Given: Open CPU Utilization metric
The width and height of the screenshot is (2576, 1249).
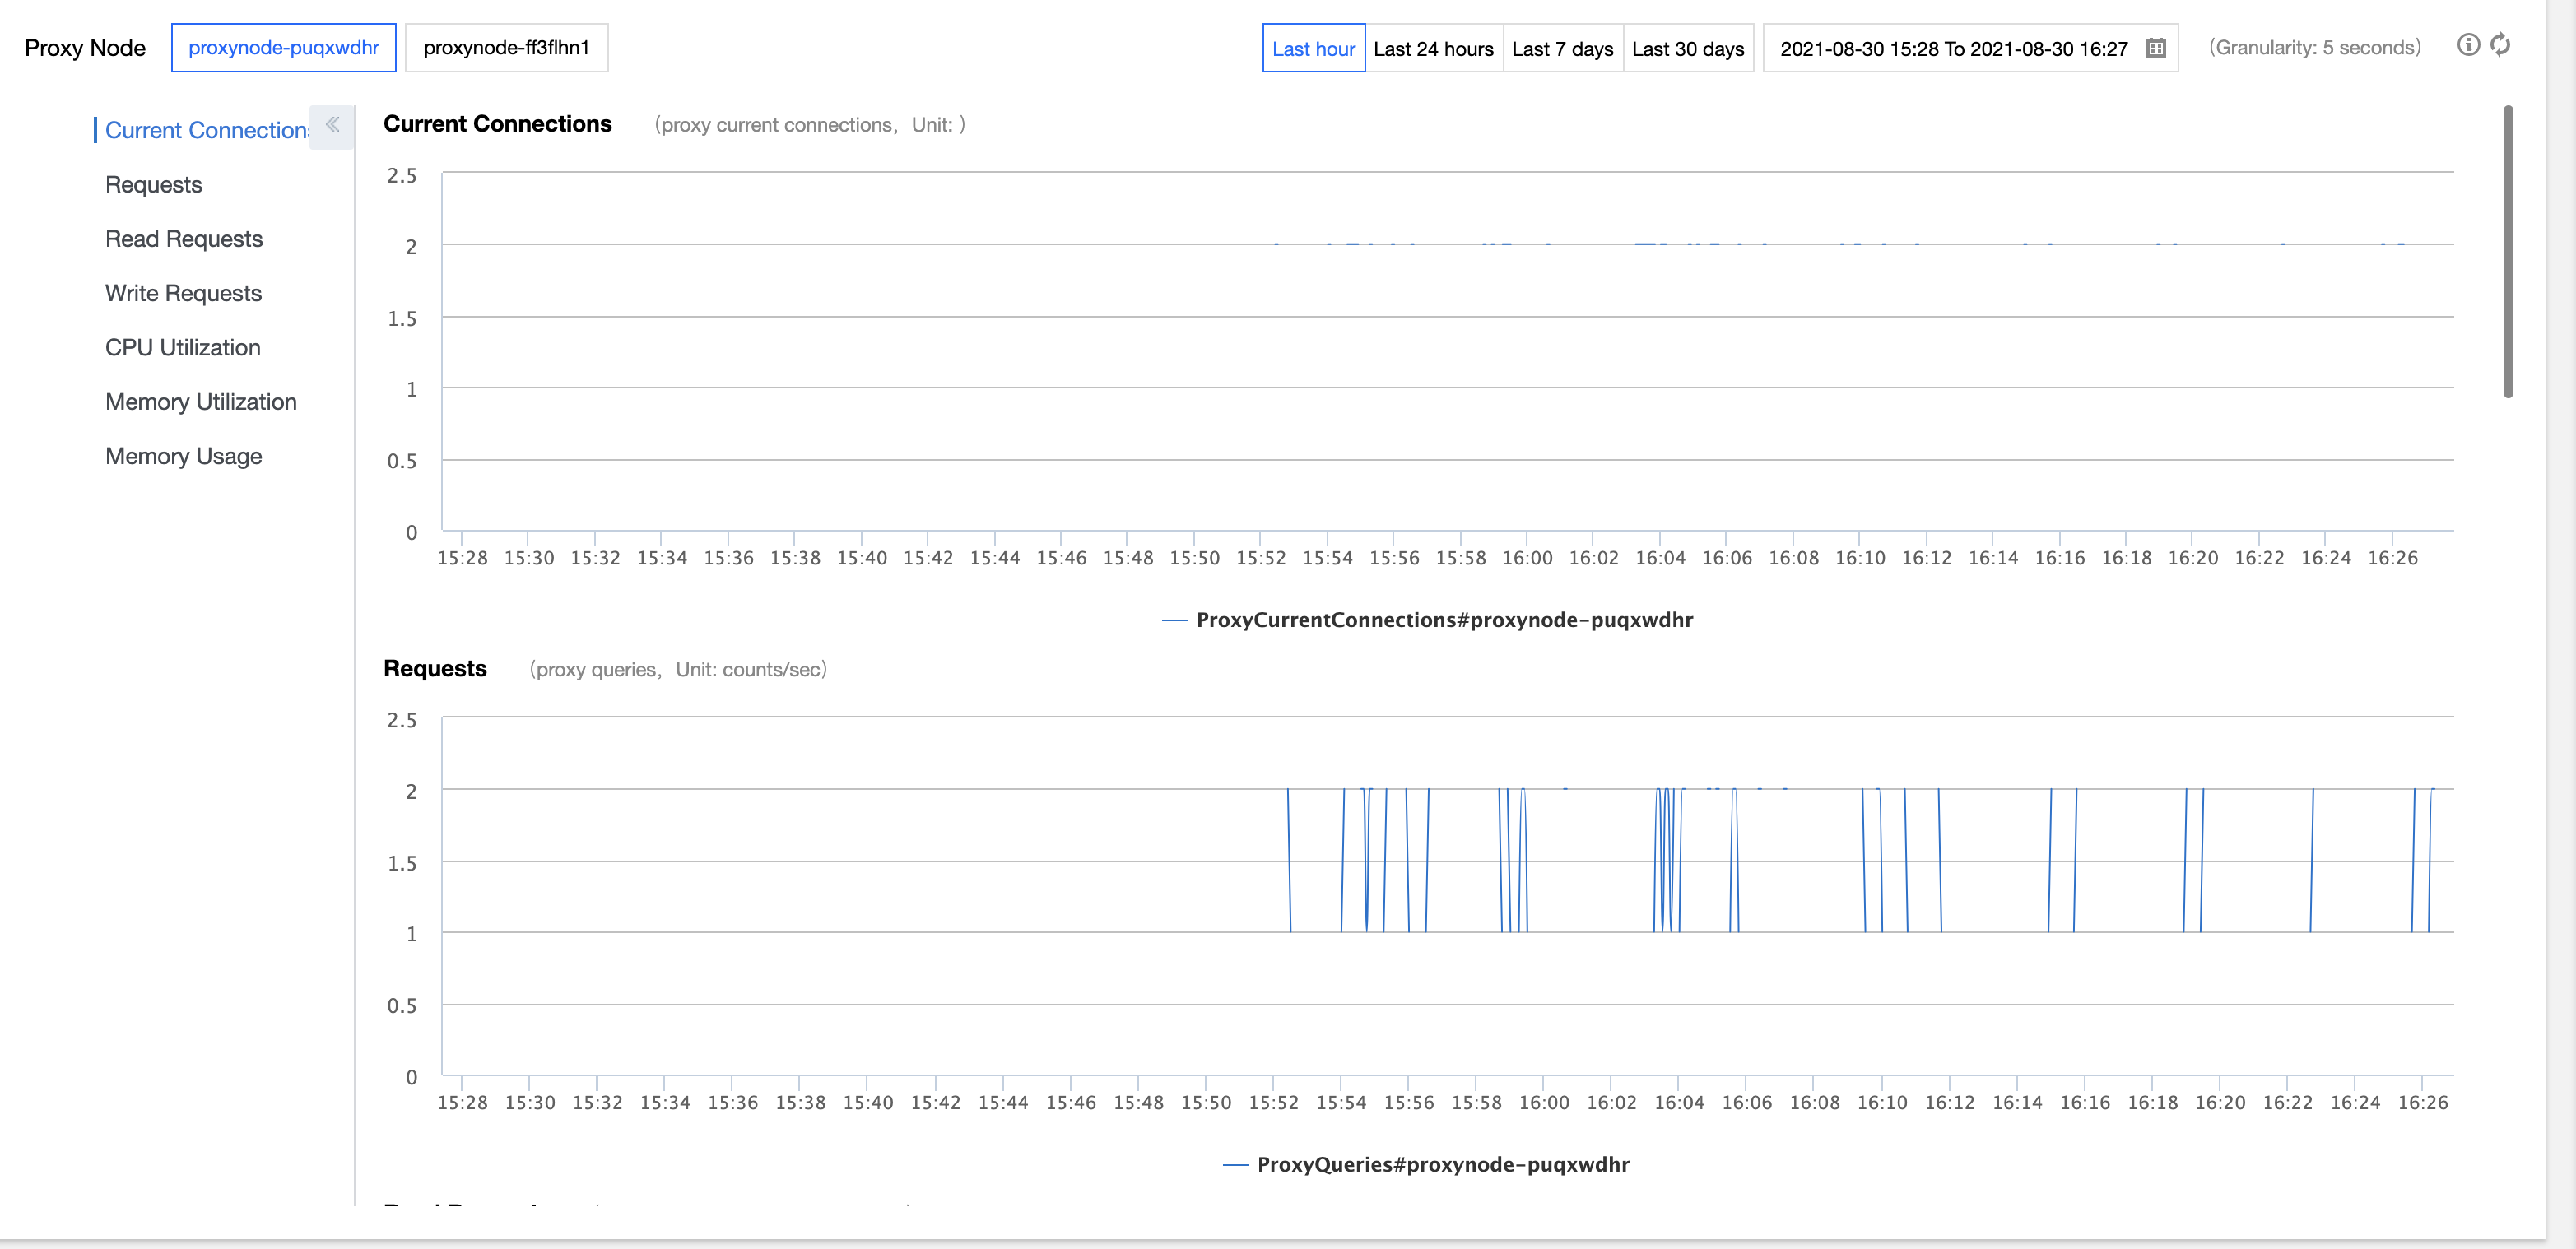Looking at the screenshot, I should [183, 347].
